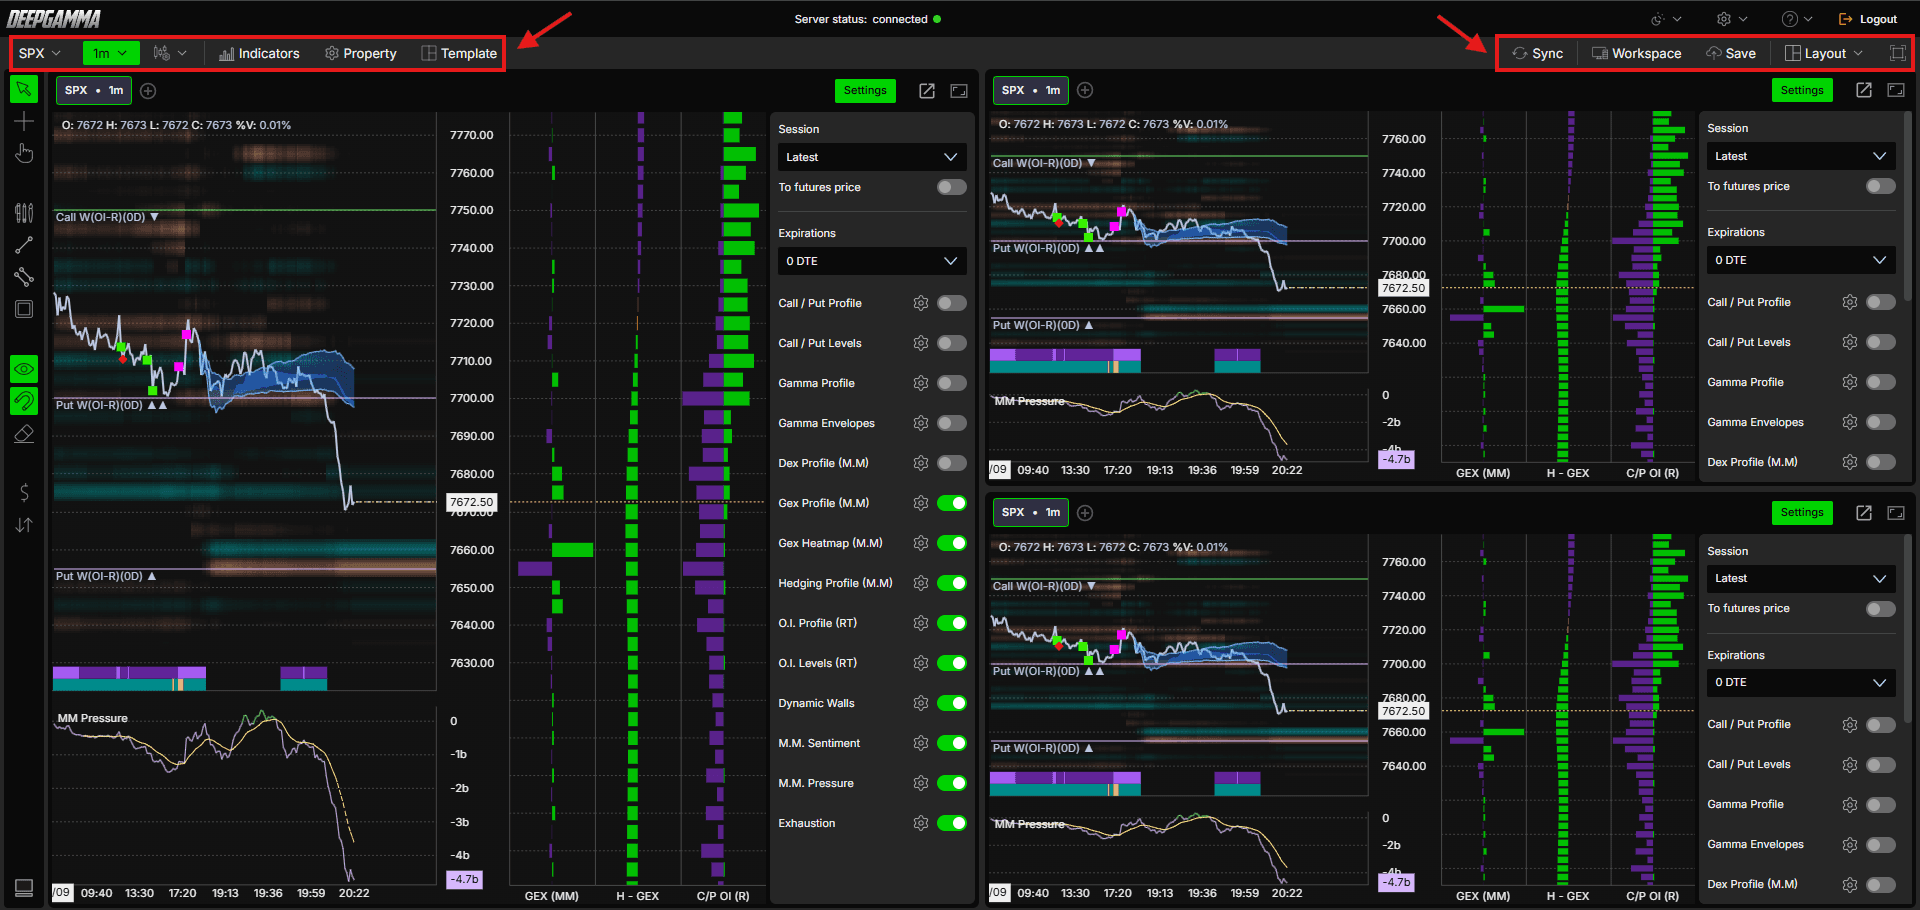Screen dimensions: 1920x910
Task: Open gear settings for Gex Profile (M.M) in left panel
Action: [x=921, y=503]
